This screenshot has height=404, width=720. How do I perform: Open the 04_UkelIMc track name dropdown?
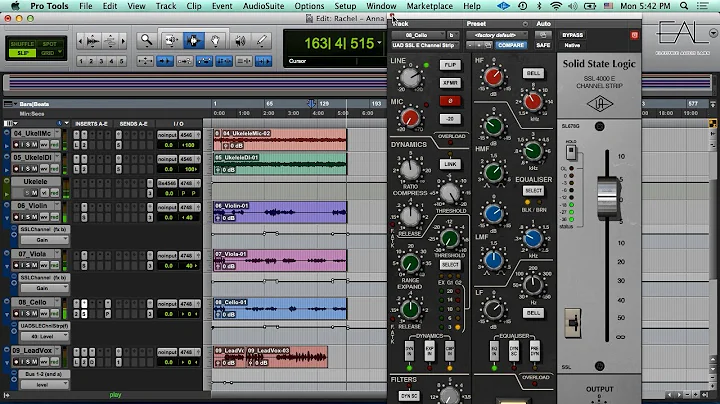coord(57,133)
